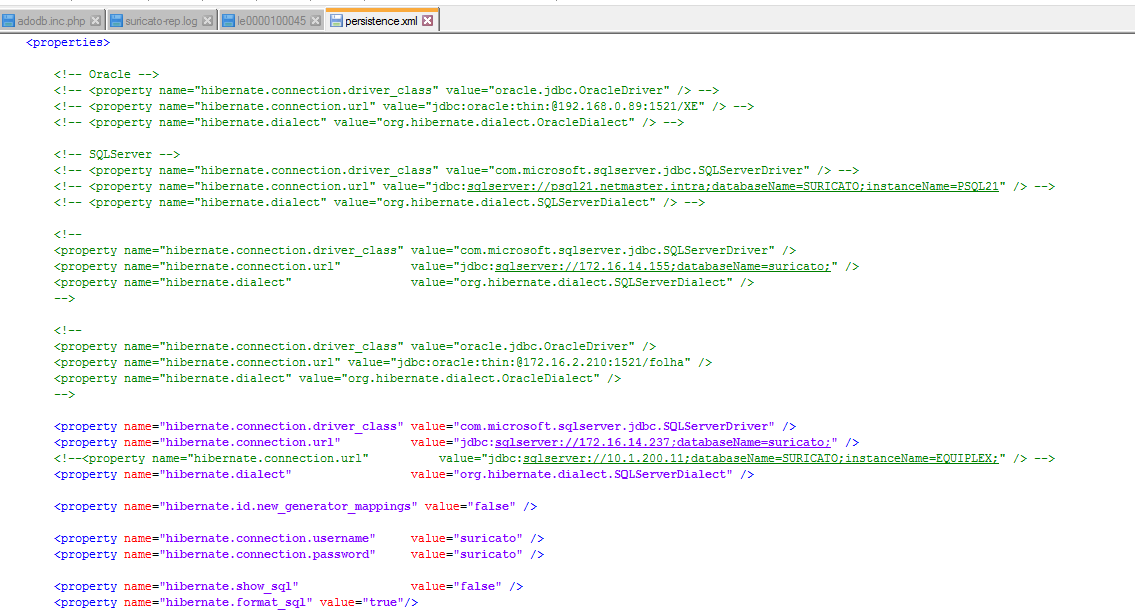Click the <properties> opening tag

(68, 43)
